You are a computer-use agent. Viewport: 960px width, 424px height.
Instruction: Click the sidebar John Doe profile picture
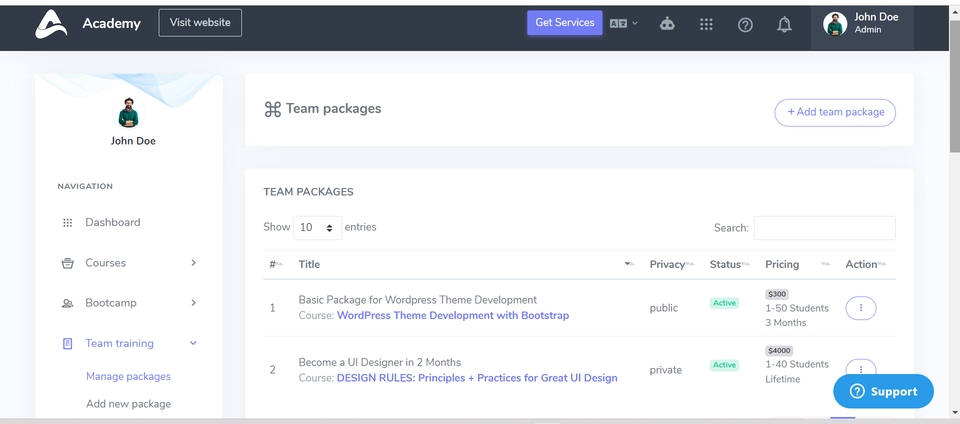tap(129, 113)
